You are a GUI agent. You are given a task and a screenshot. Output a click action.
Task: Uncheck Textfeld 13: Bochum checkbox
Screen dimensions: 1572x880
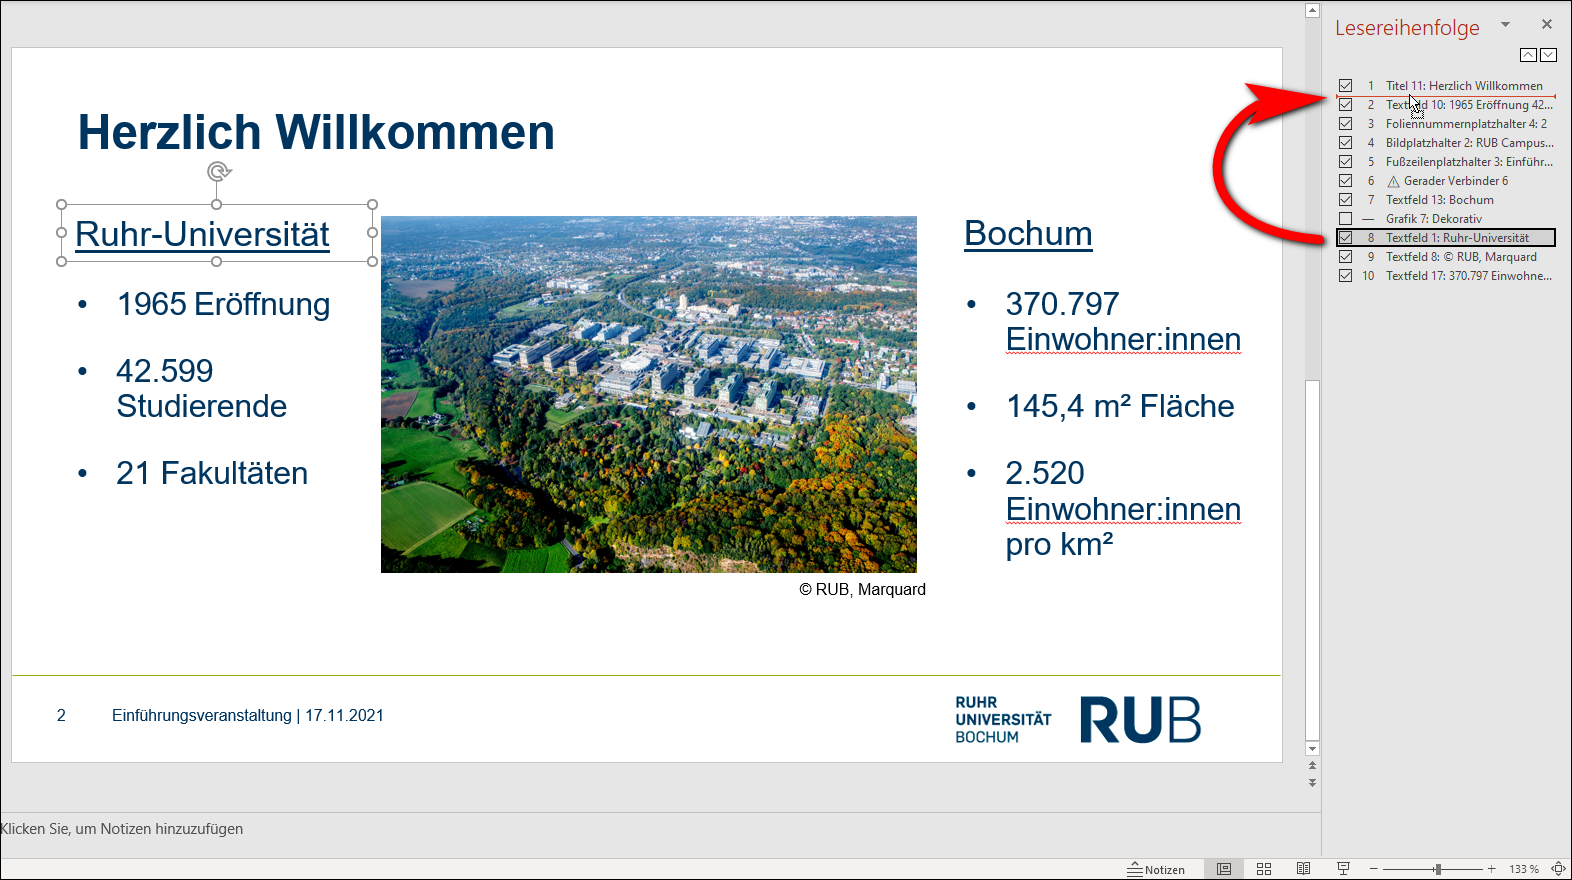pyautogui.click(x=1345, y=200)
